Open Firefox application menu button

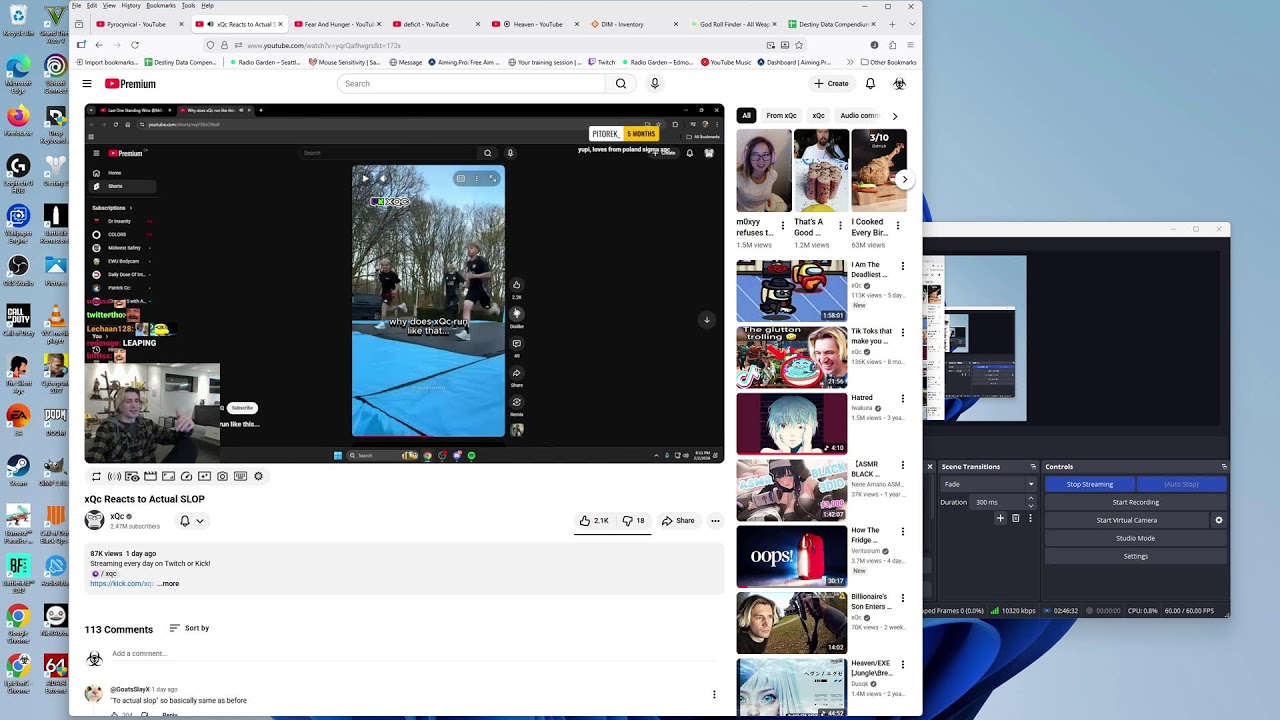coord(910,45)
